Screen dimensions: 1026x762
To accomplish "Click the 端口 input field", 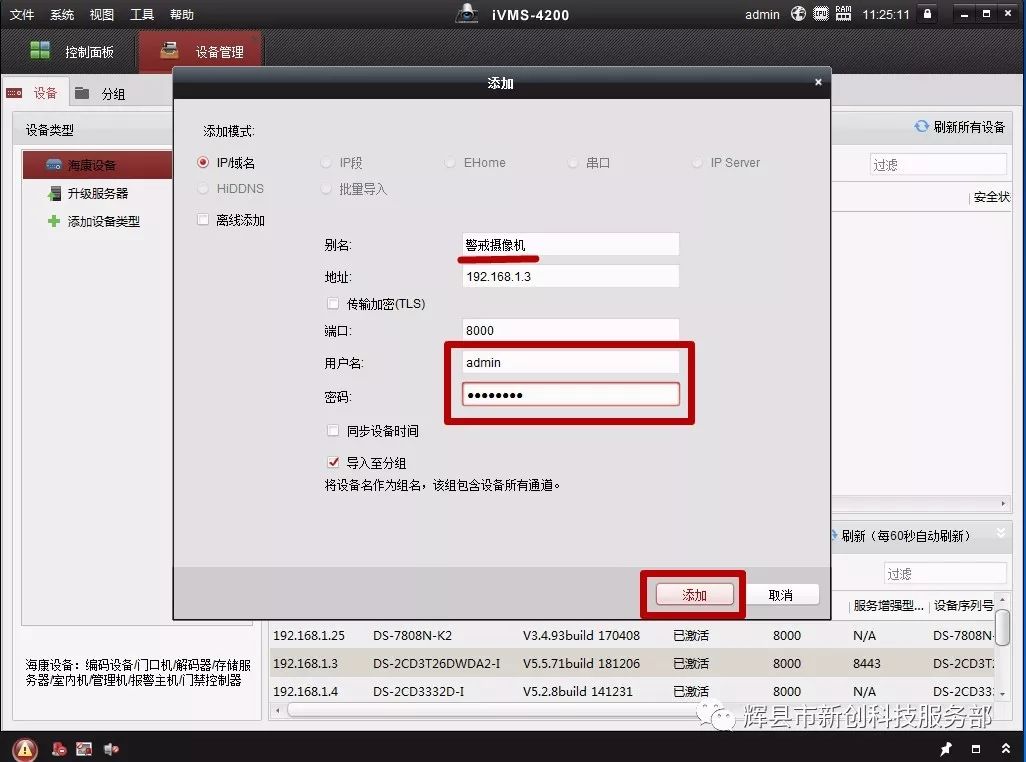I will pos(571,330).
